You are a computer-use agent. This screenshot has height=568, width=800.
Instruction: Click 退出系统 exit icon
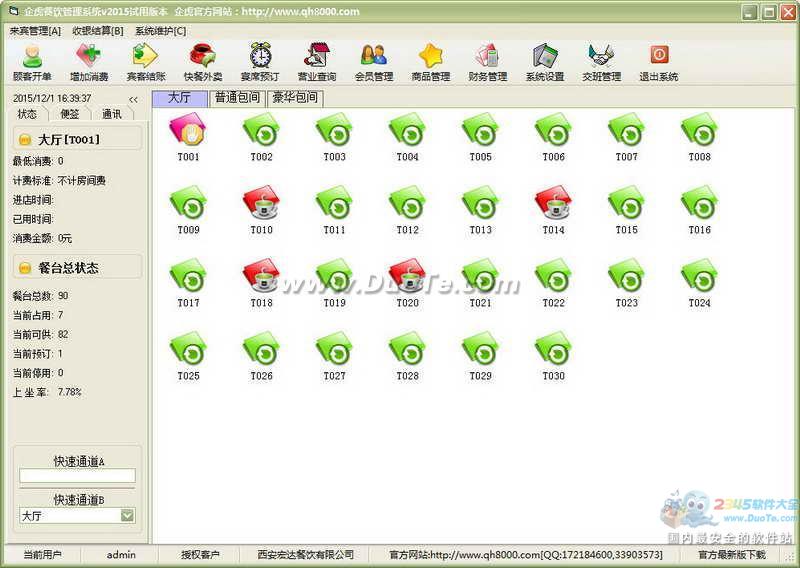tap(659, 62)
